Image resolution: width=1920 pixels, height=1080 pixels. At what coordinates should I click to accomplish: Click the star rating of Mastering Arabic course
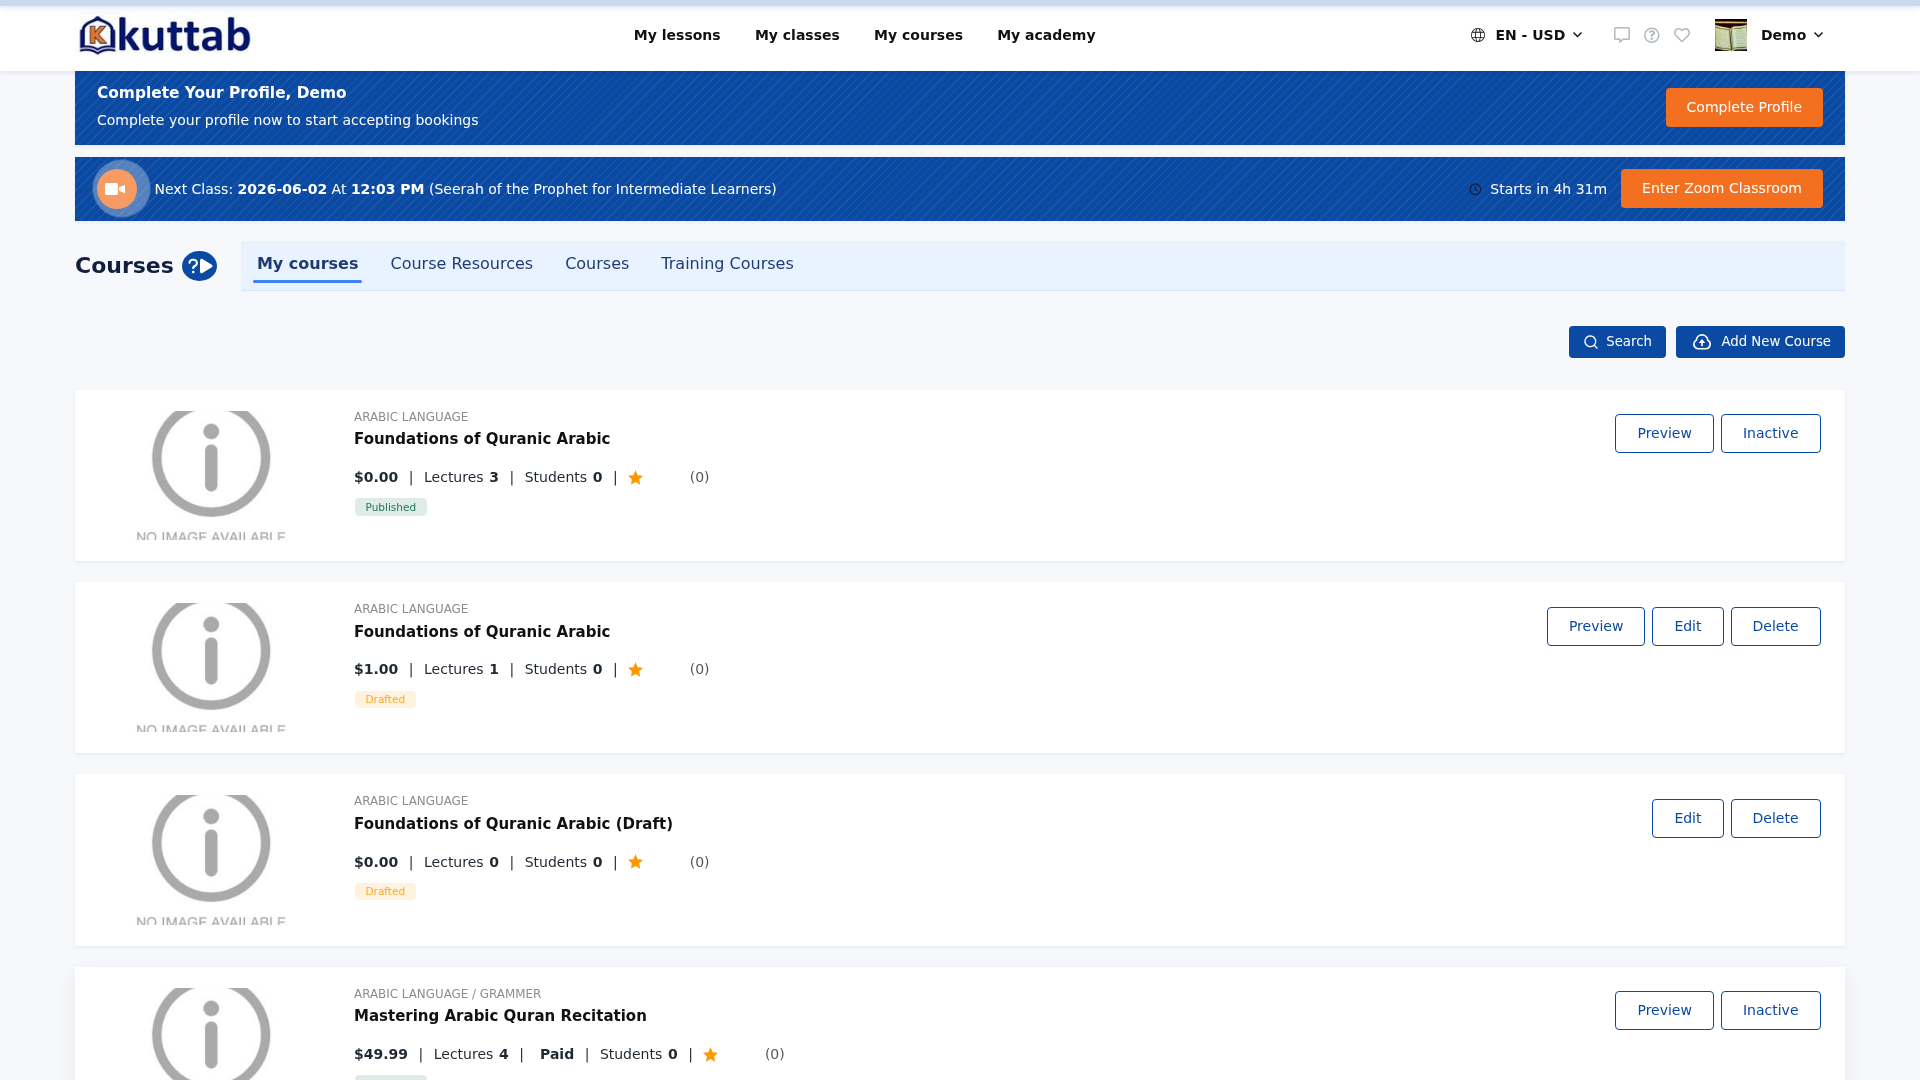point(710,1055)
